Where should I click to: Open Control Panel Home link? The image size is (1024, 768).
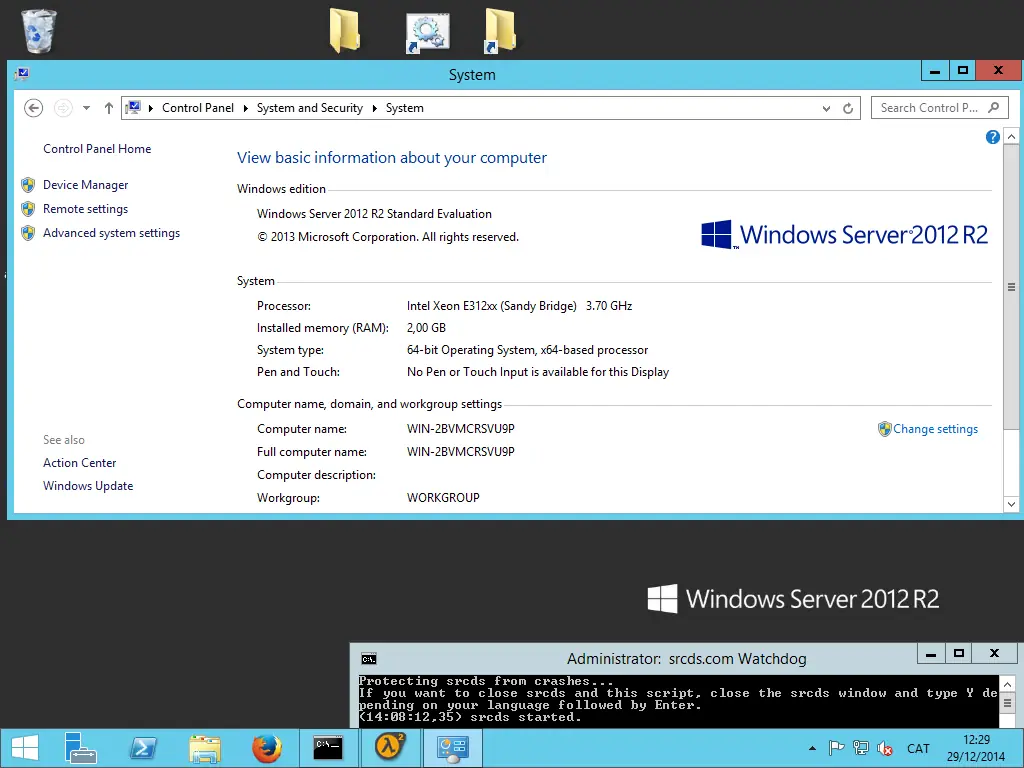click(97, 149)
